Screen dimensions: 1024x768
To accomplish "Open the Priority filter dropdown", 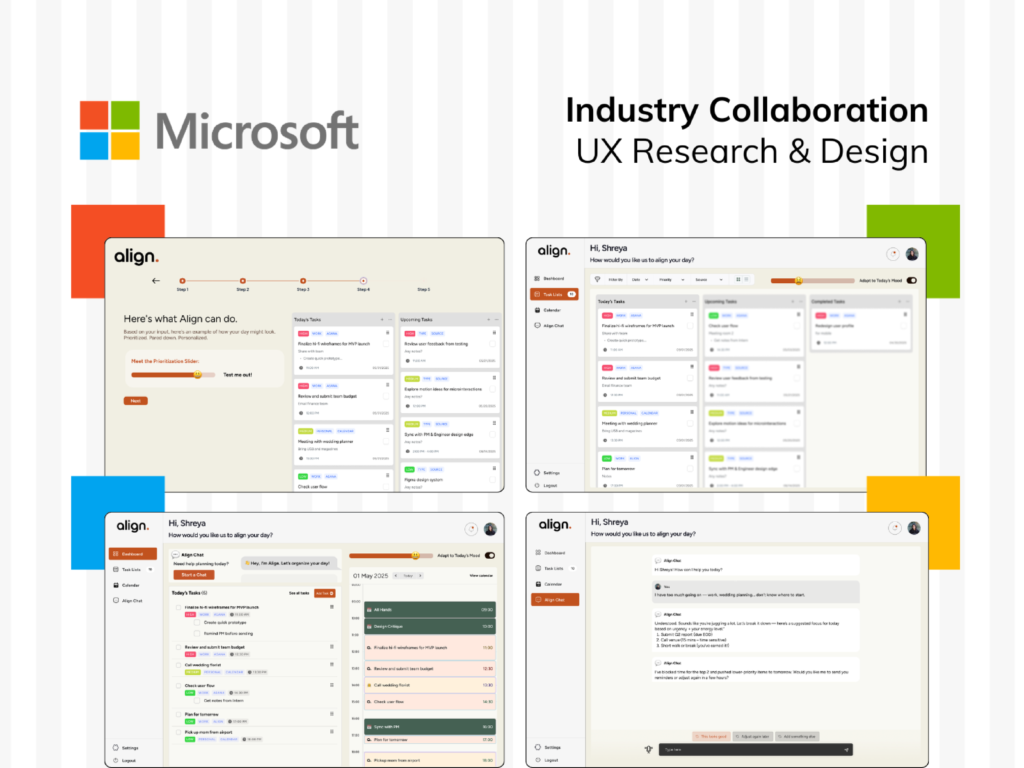I will [x=671, y=280].
